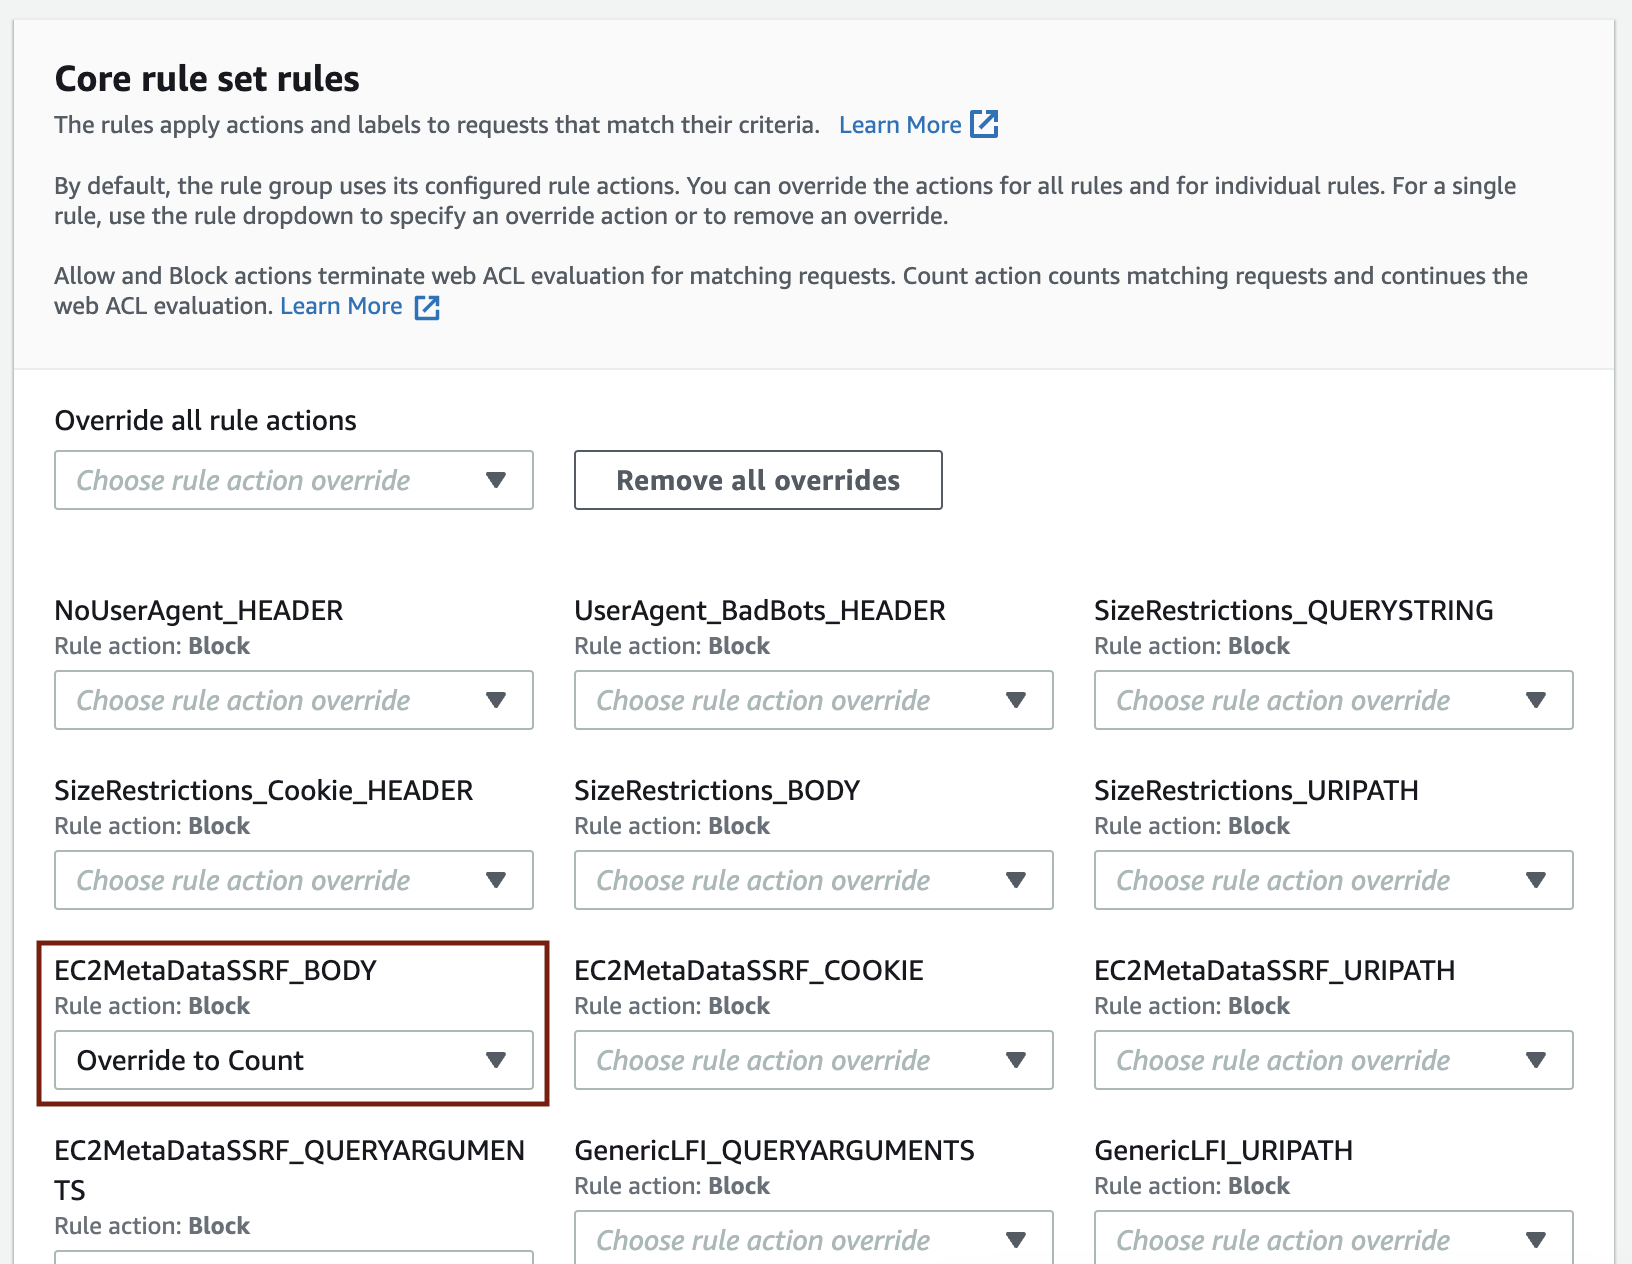Open EC2MetaDataSSRF_COOKIE override dropdown

[813, 1060]
